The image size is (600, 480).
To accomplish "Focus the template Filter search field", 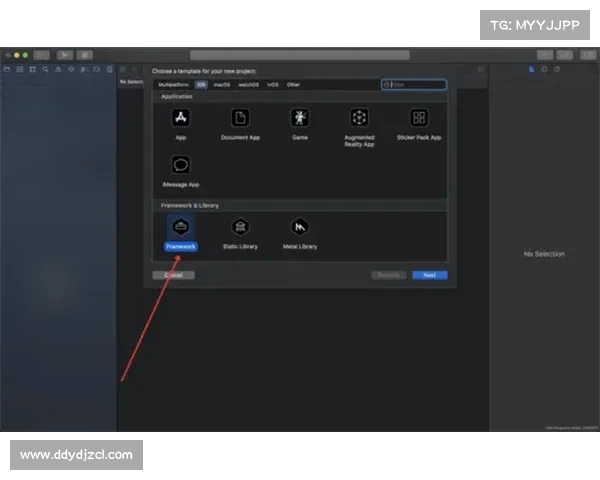I will [414, 85].
